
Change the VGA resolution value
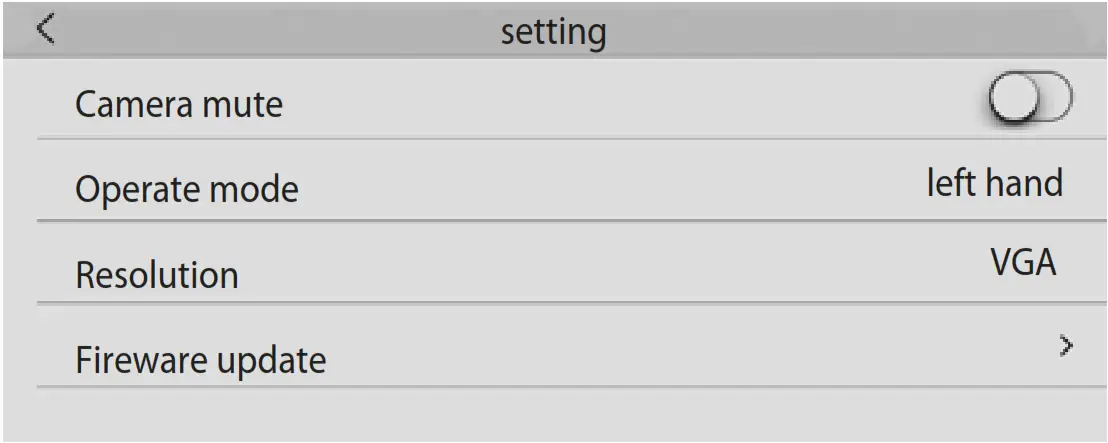click(1023, 265)
